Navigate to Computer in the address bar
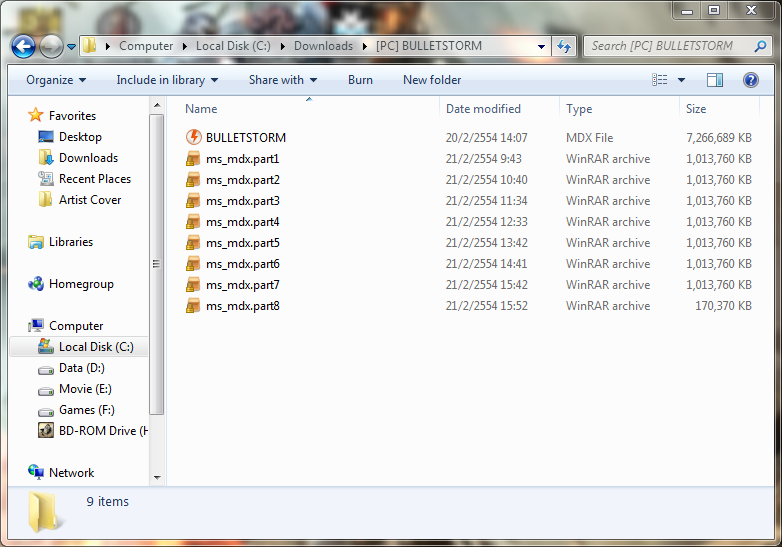This screenshot has height=547, width=782. point(146,46)
